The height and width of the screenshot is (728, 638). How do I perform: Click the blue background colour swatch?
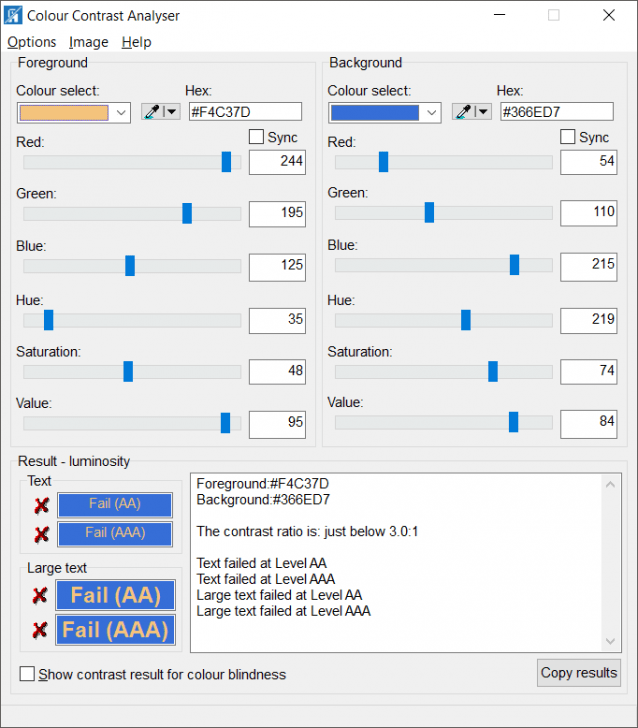(375, 112)
